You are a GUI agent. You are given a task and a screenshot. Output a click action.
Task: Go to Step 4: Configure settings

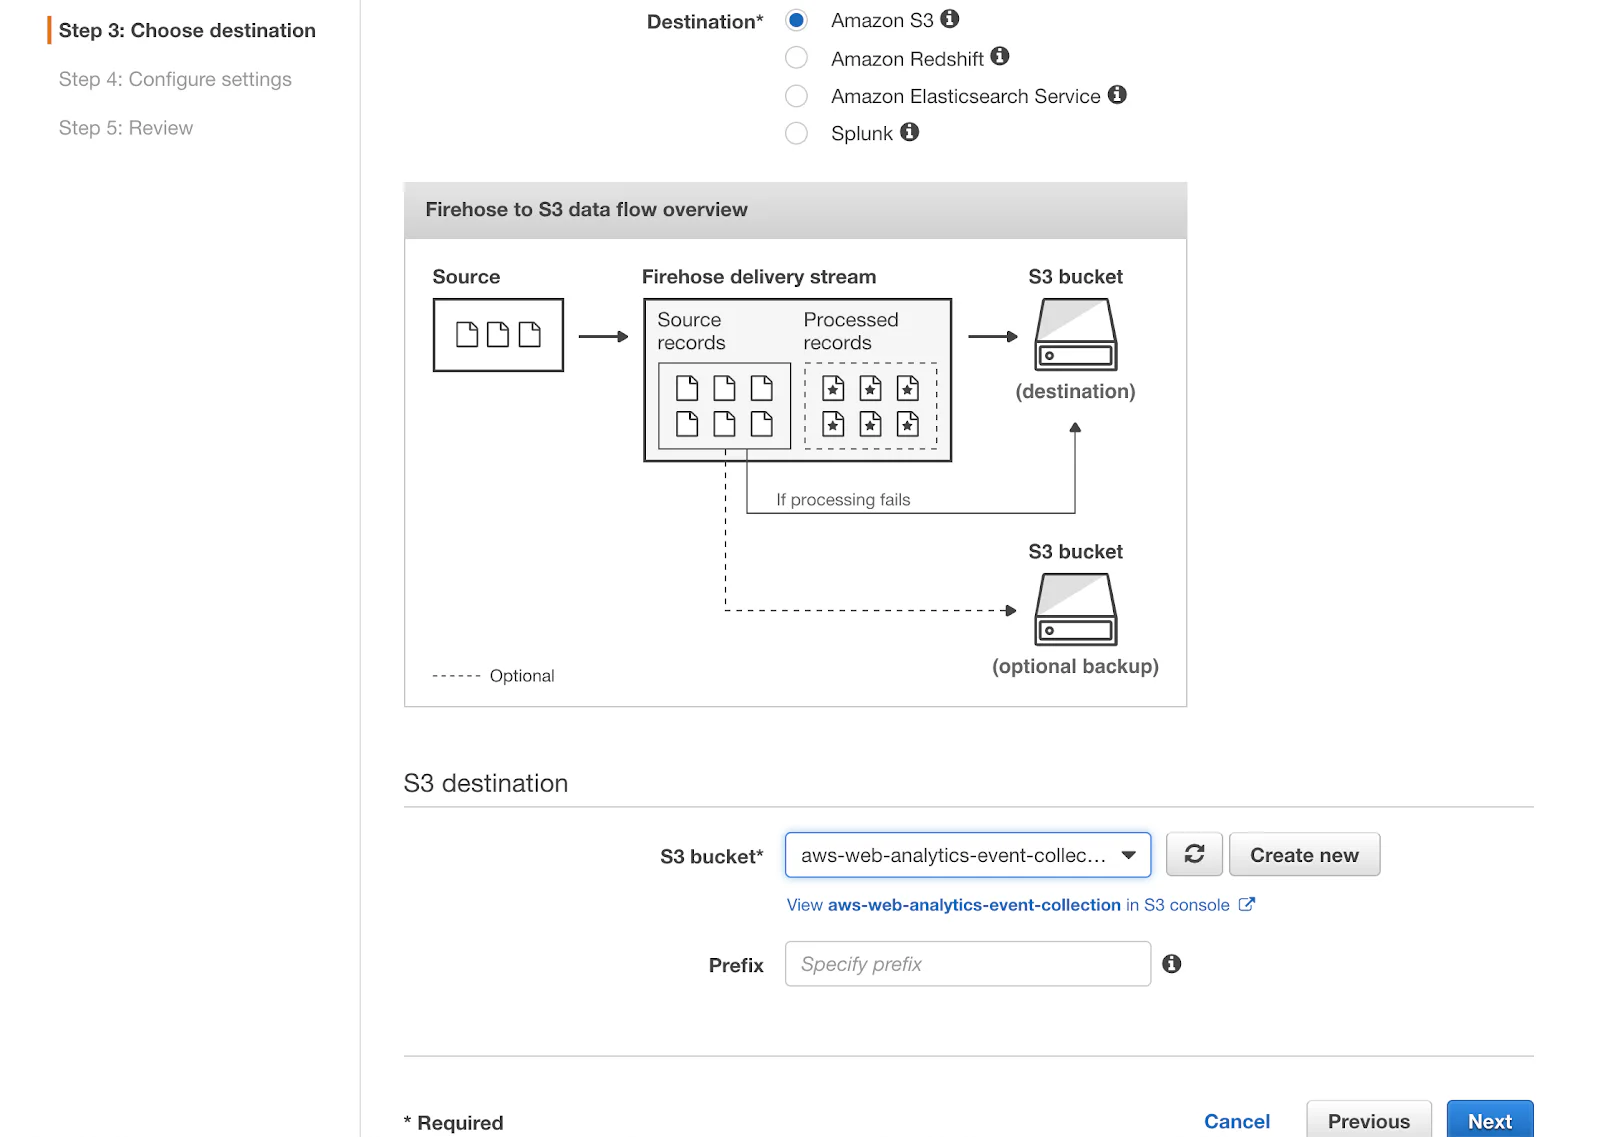[x=175, y=80]
